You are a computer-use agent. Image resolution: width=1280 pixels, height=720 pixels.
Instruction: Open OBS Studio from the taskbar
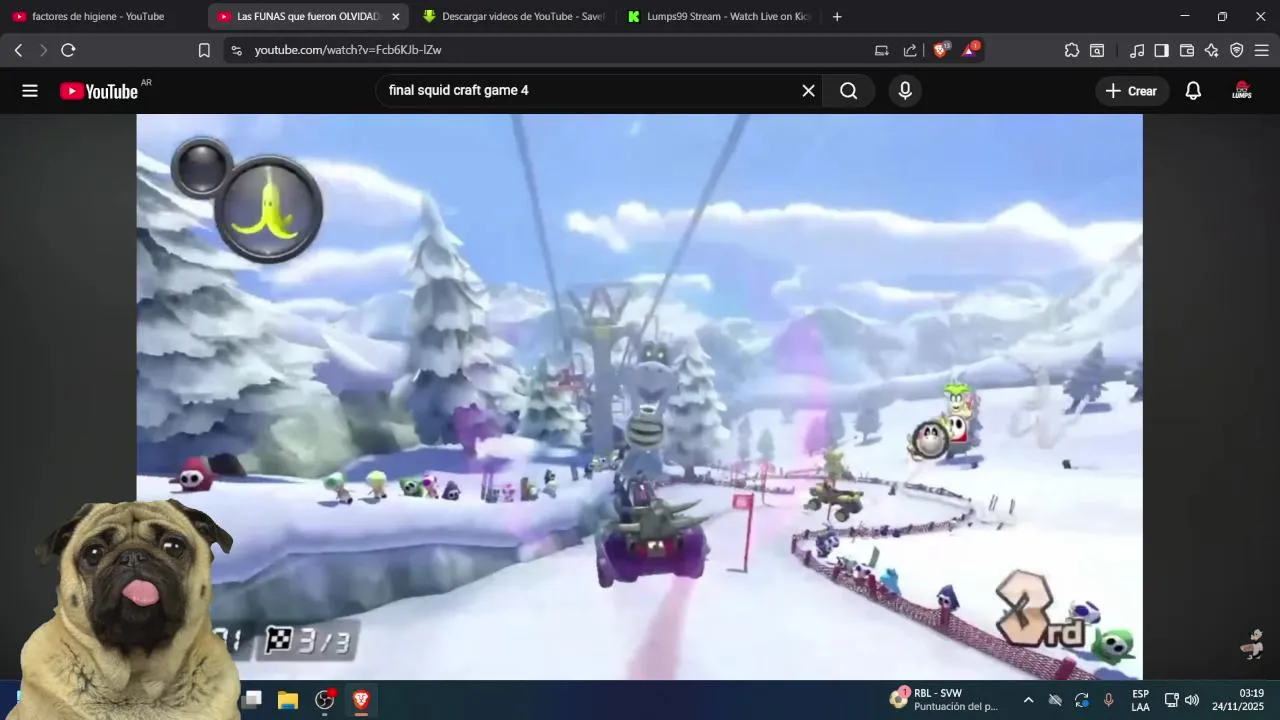(x=325, y=700)
